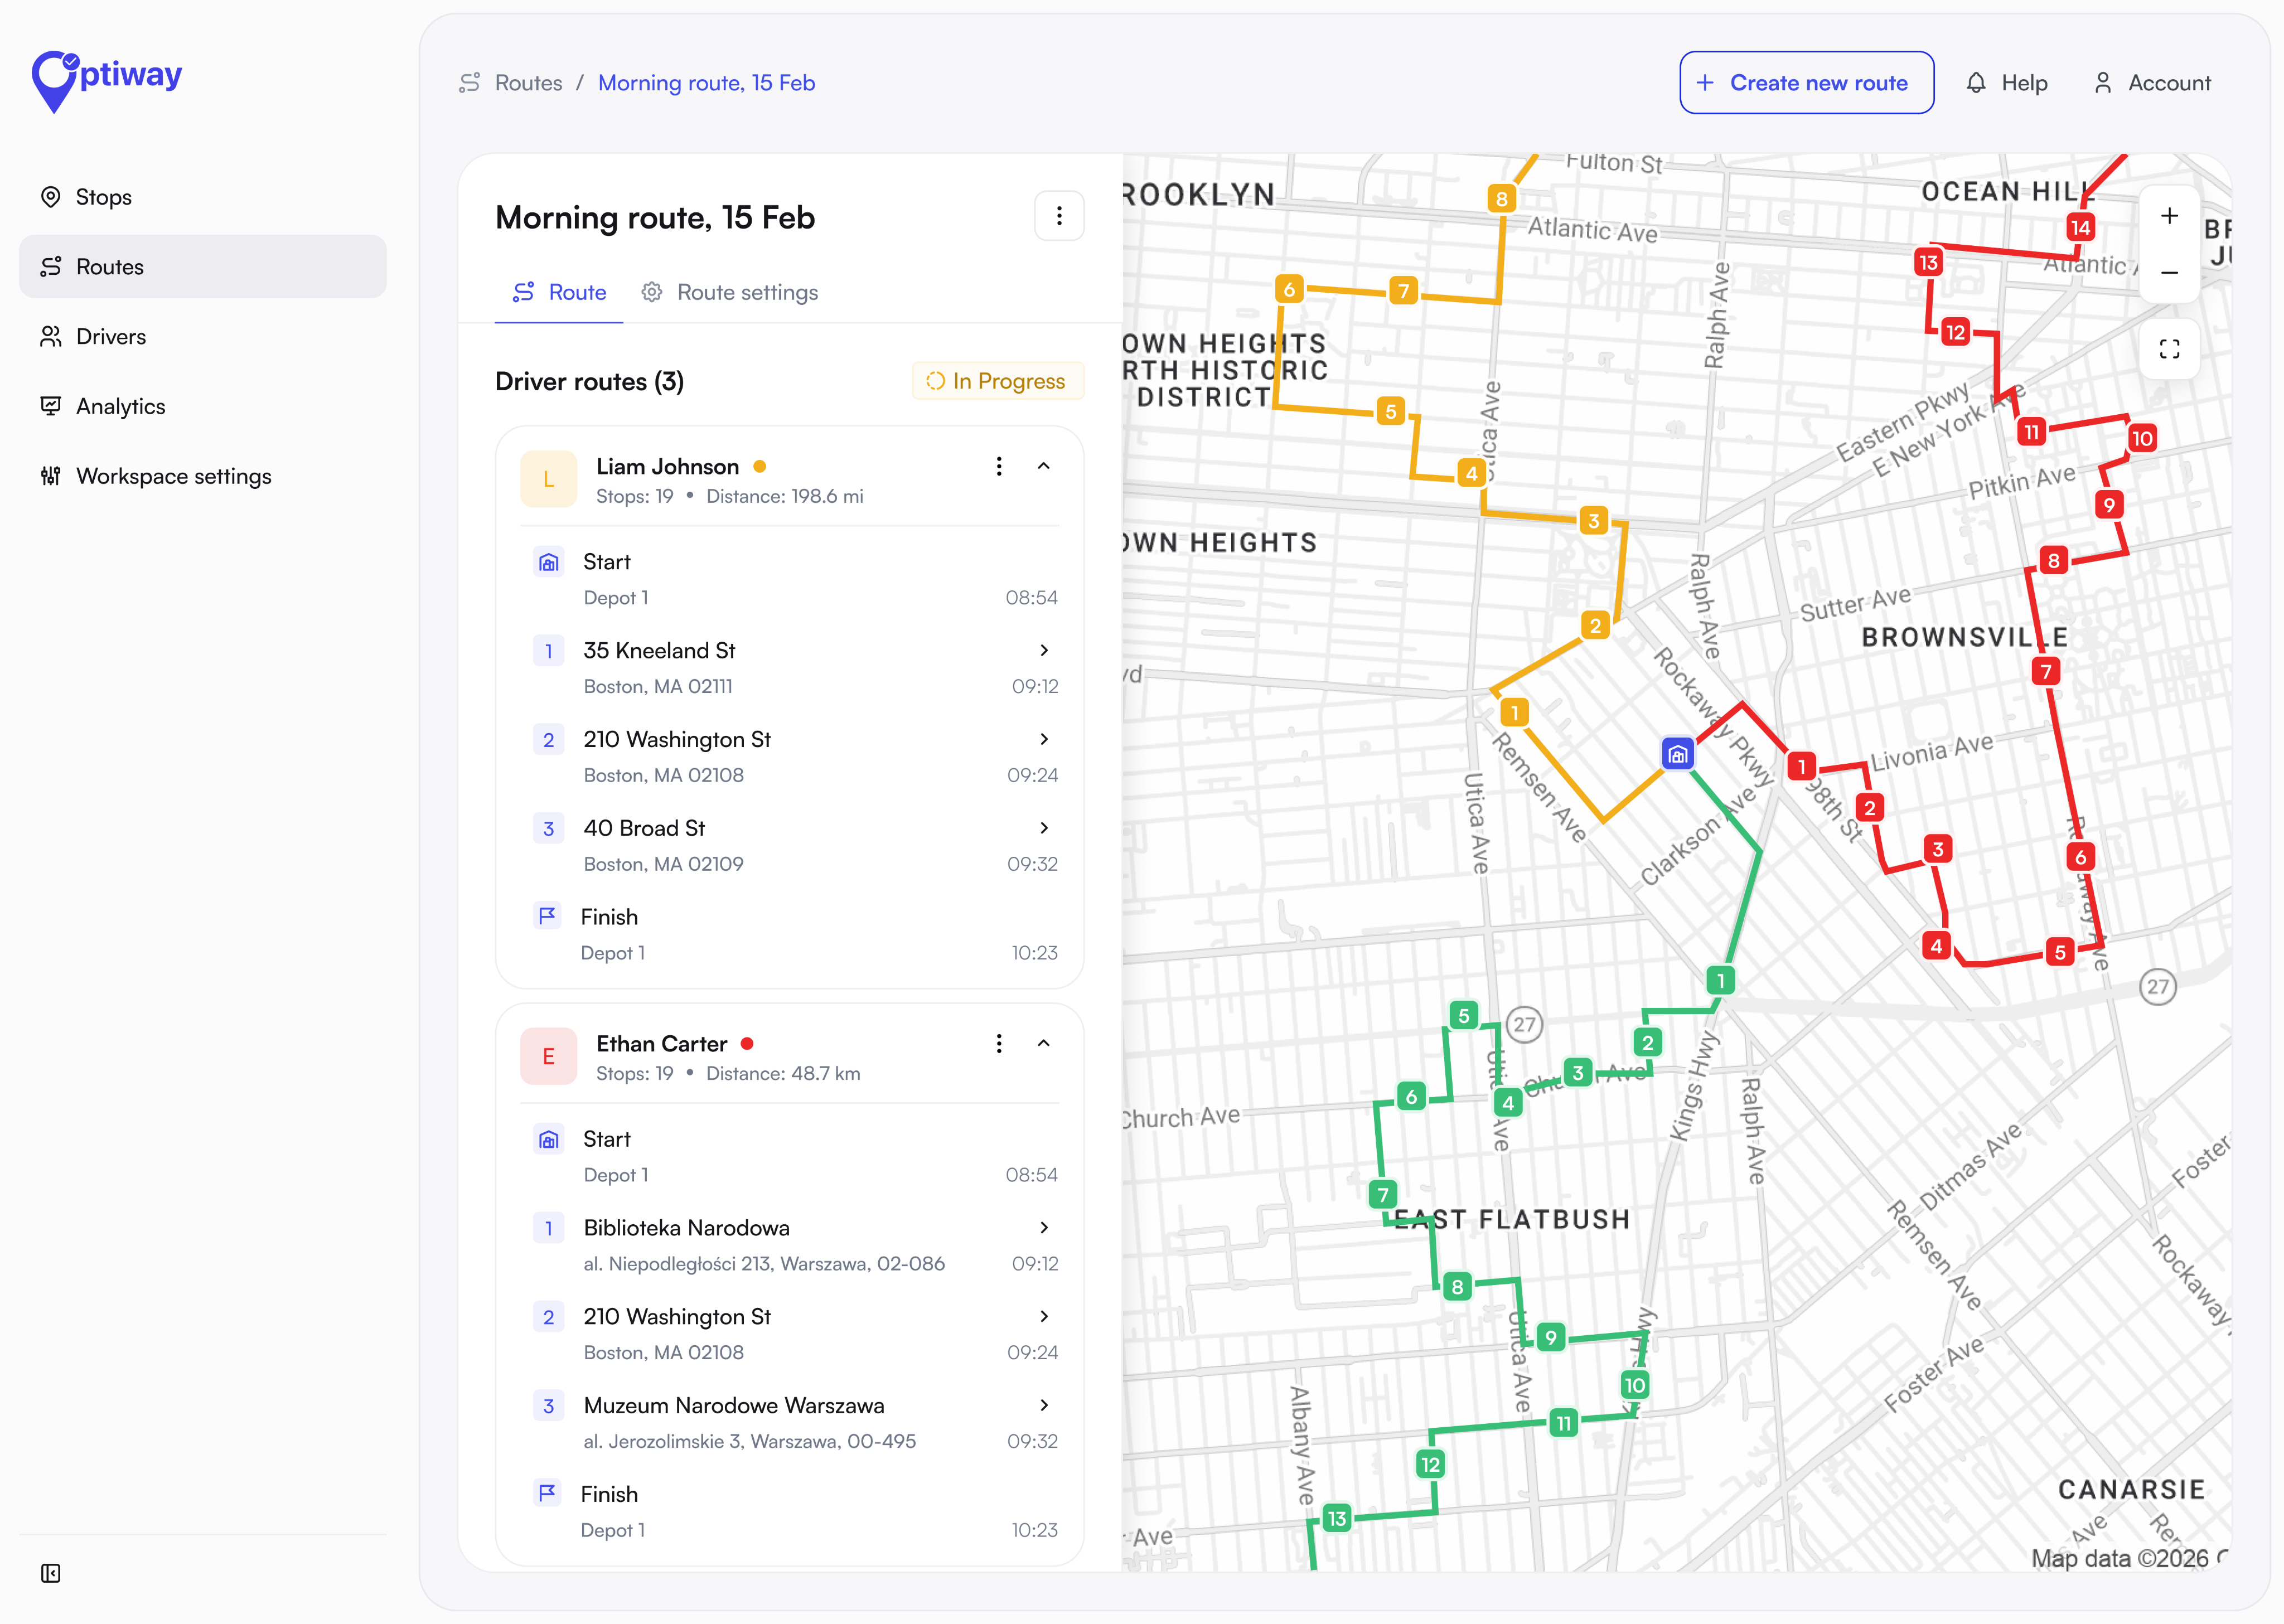
Task: Click Liam's Finish flag icon
Action: [547, 916]
